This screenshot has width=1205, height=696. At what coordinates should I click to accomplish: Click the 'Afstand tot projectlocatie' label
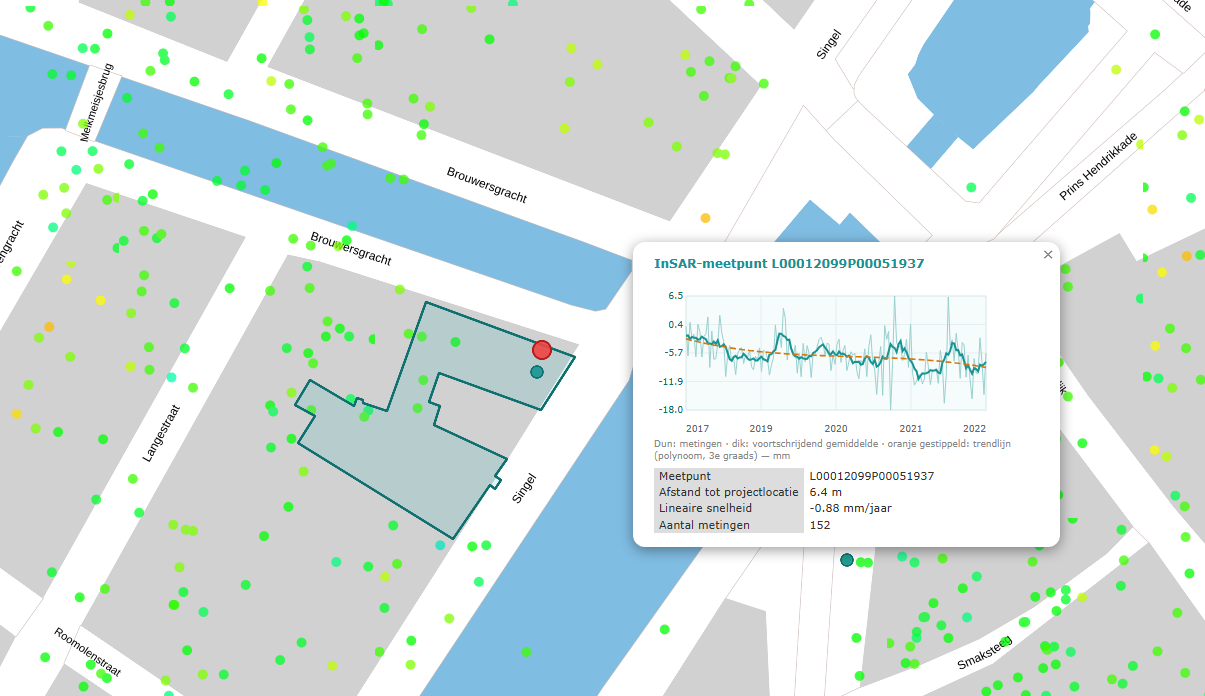729,492
